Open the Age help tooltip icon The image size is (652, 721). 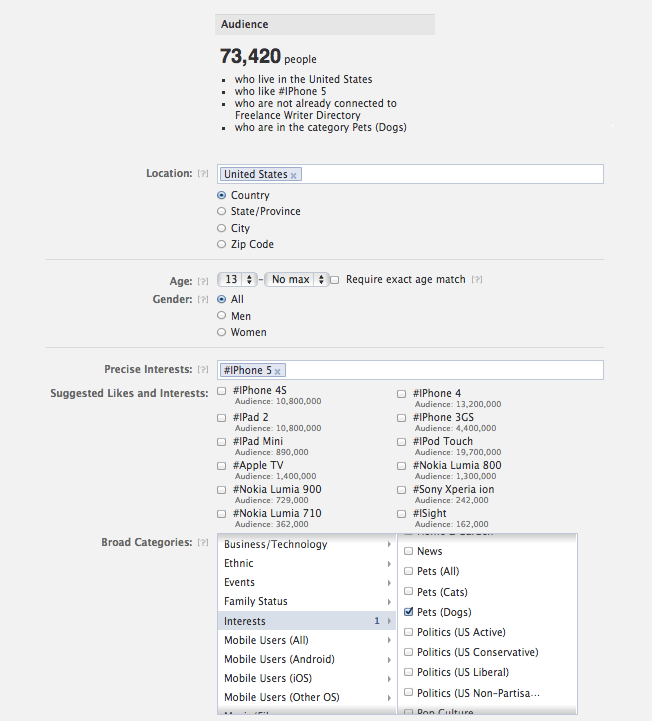tap(203, 281)
